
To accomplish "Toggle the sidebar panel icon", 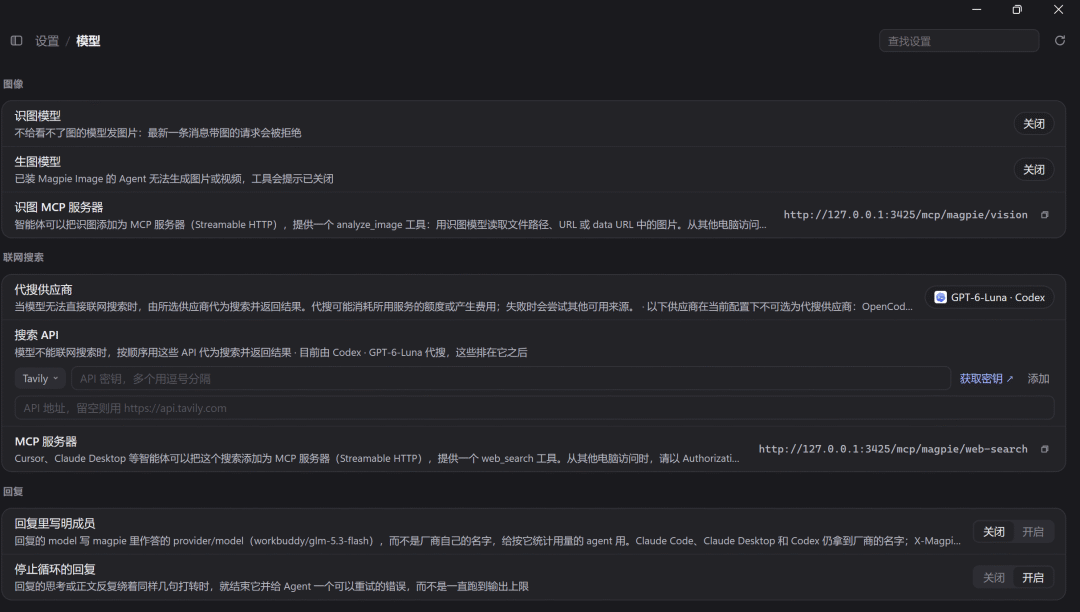I will pyautogui.click(x=17, y=41).
